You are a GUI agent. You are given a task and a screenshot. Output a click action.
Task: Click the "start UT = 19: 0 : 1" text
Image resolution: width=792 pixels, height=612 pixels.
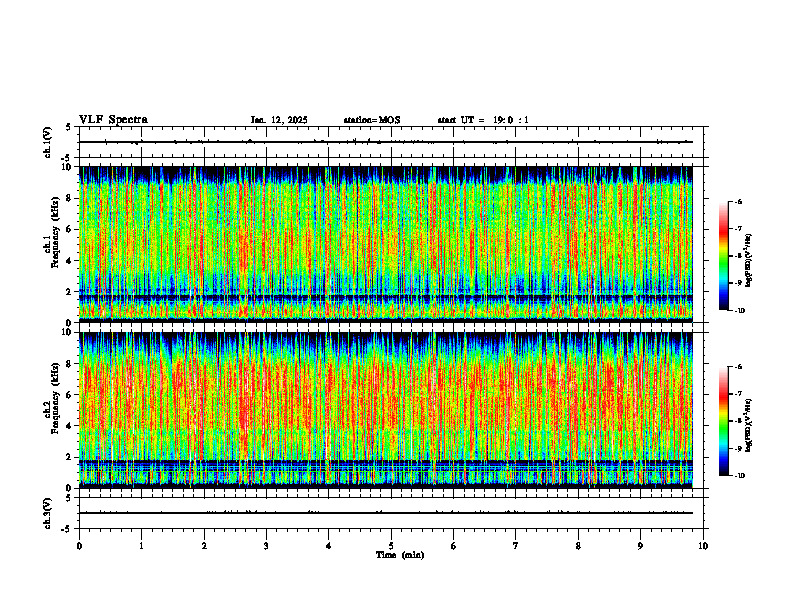click(x=483, y=120)
